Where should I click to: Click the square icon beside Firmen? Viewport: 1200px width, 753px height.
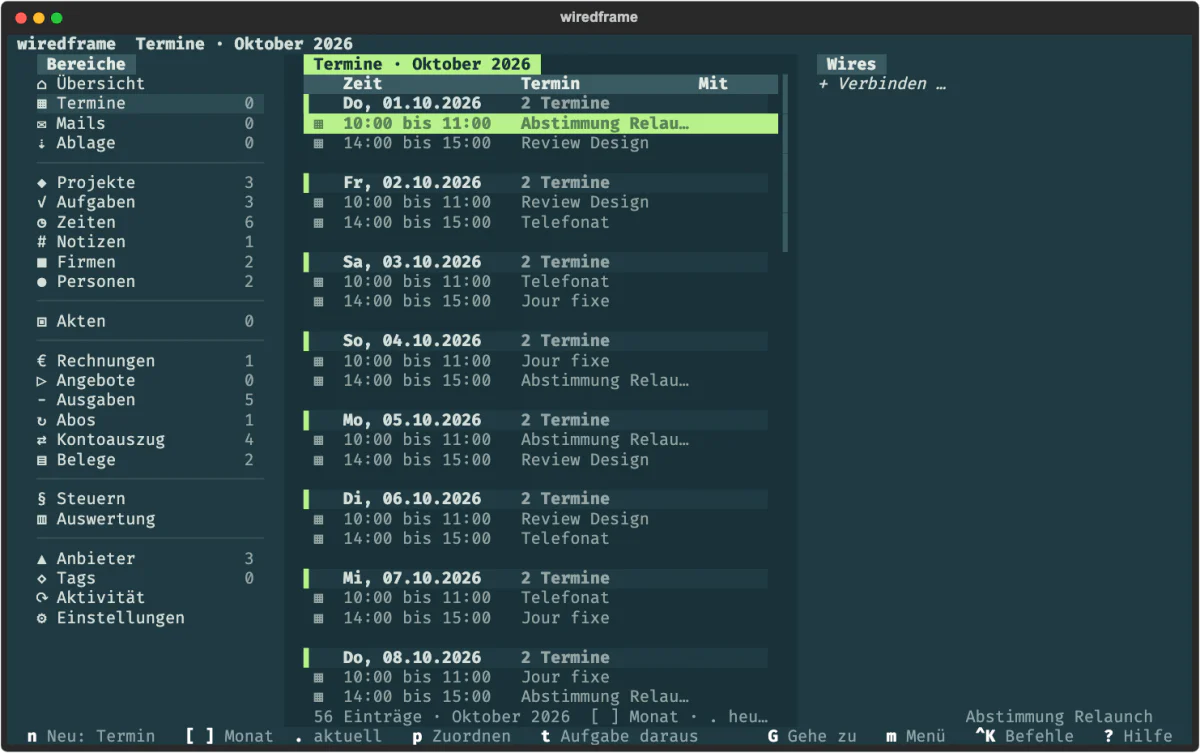click(x=42, y=262)
